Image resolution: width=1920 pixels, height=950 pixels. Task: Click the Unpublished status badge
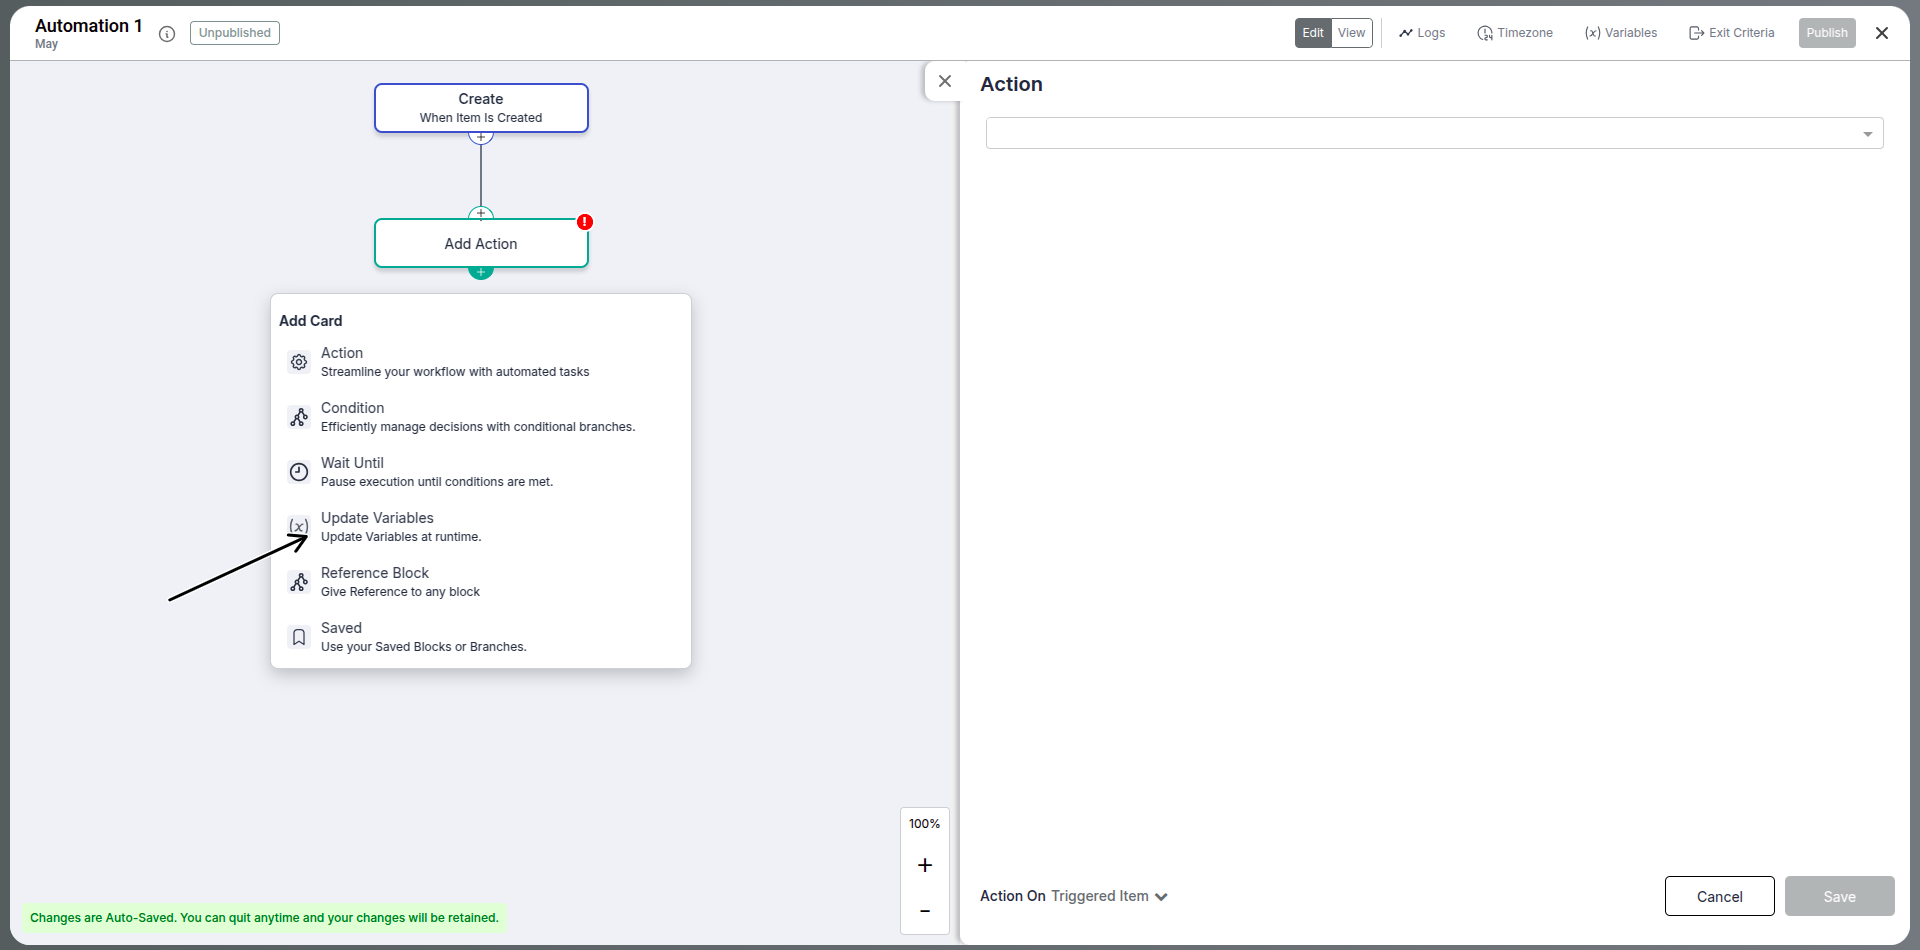pos(235,33)
